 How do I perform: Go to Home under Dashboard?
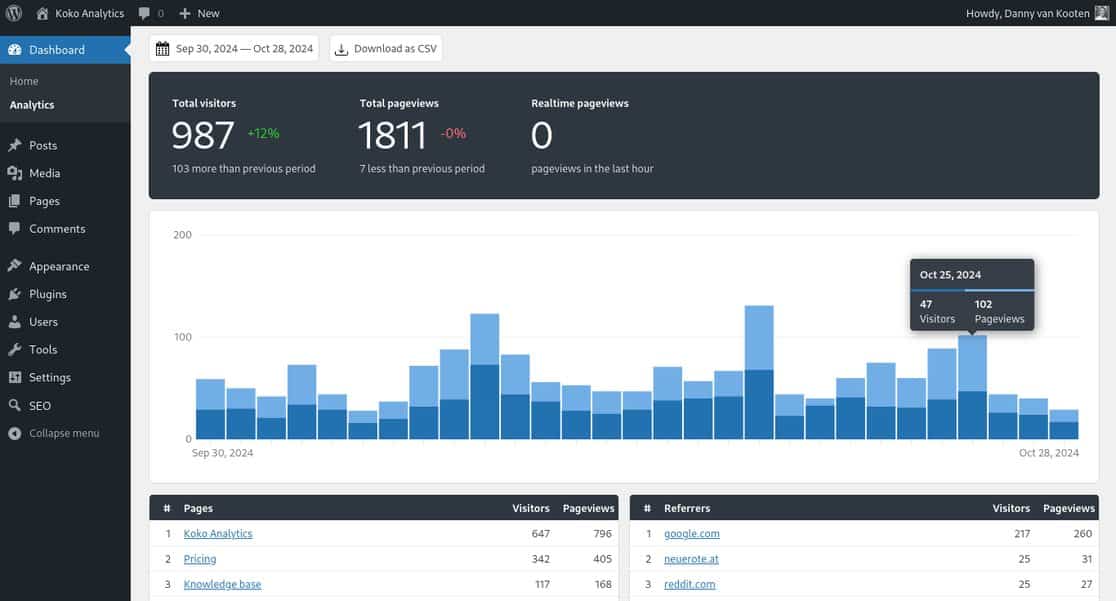click(23, 80)
